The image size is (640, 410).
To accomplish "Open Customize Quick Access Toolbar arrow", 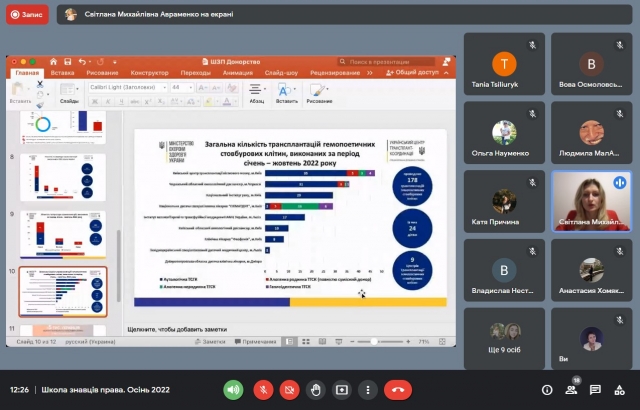I will (x=115, y=62).
